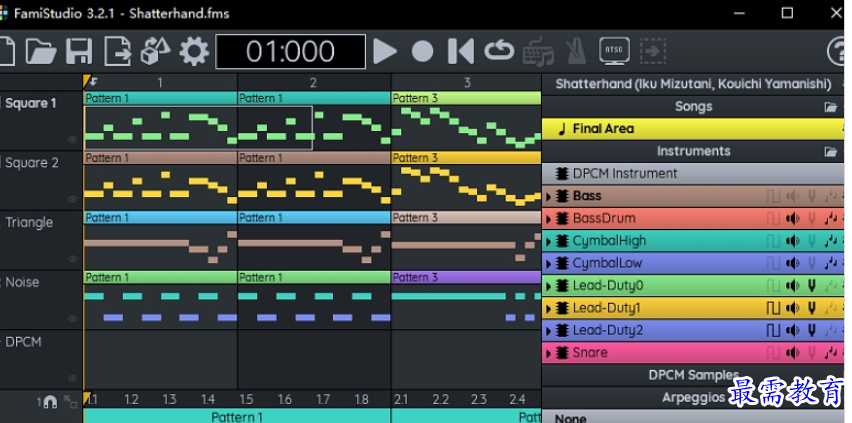
Task: Toggle Triangle channel visibility eye
Action: 73,259
